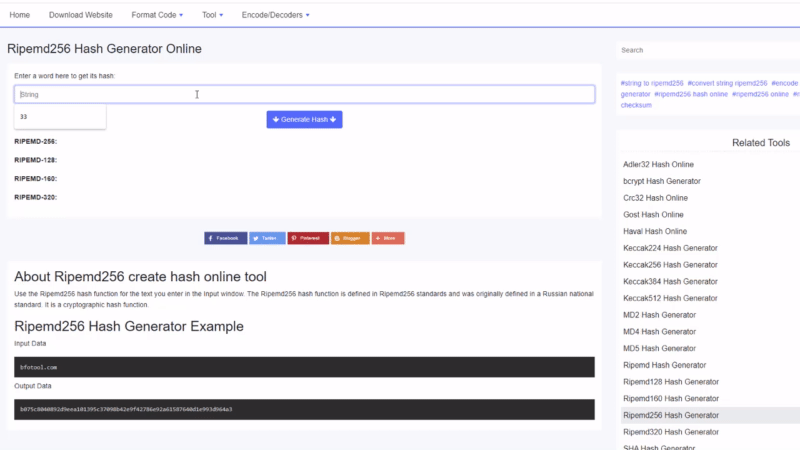Select Ripemd160 Hash Generator in Related Tools
This screenshot has height=450, width=800.
[x=670, y=398]
